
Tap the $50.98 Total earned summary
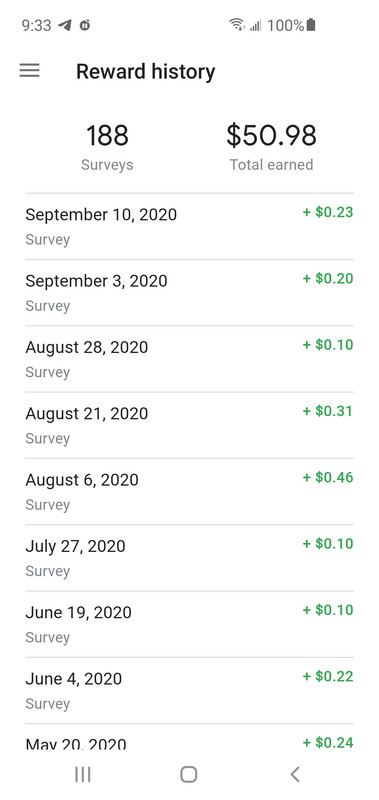[x=271, y=146]
